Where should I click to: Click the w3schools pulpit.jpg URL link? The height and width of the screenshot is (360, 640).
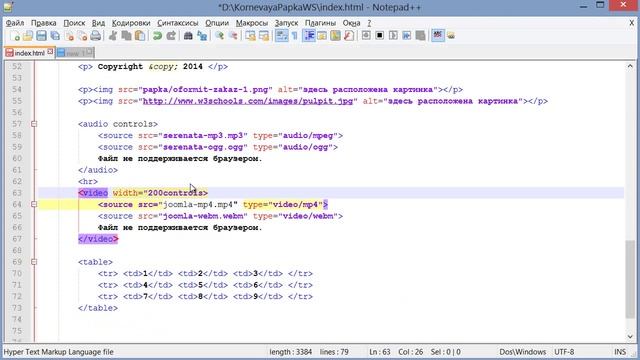point(247,101)
